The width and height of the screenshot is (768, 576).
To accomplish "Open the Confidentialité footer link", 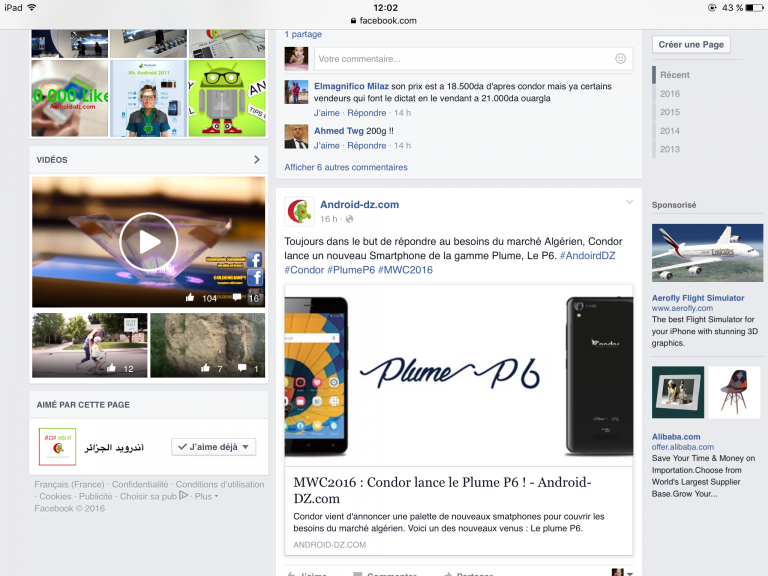I will (x=140, y=484).
